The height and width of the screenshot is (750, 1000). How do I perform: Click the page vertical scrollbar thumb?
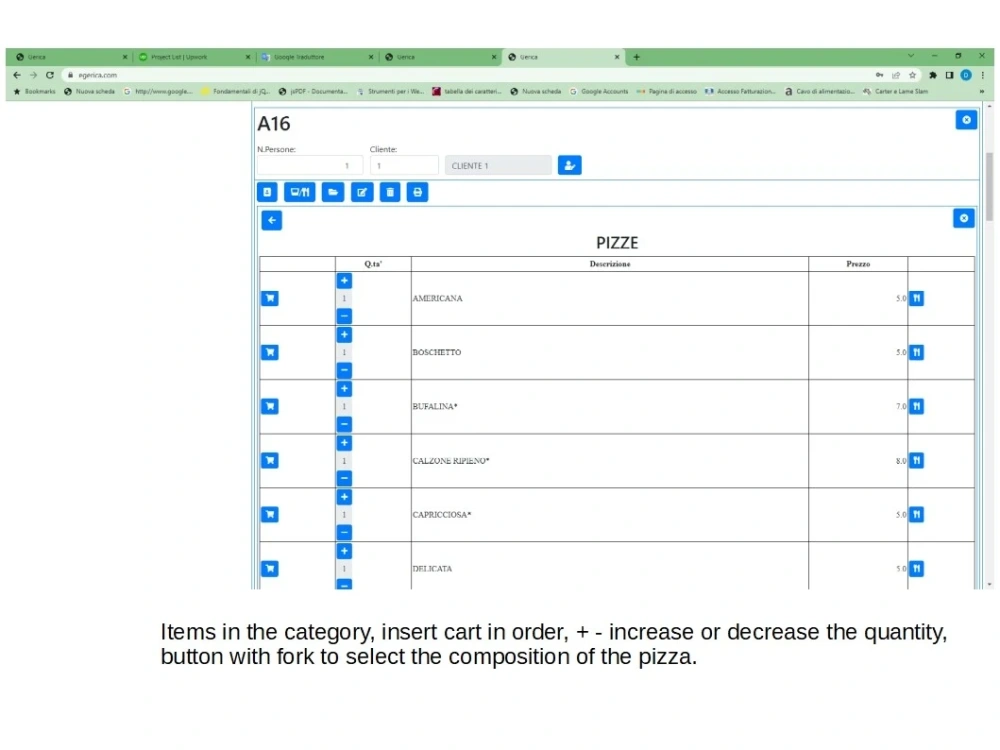[x=989, y=186]
